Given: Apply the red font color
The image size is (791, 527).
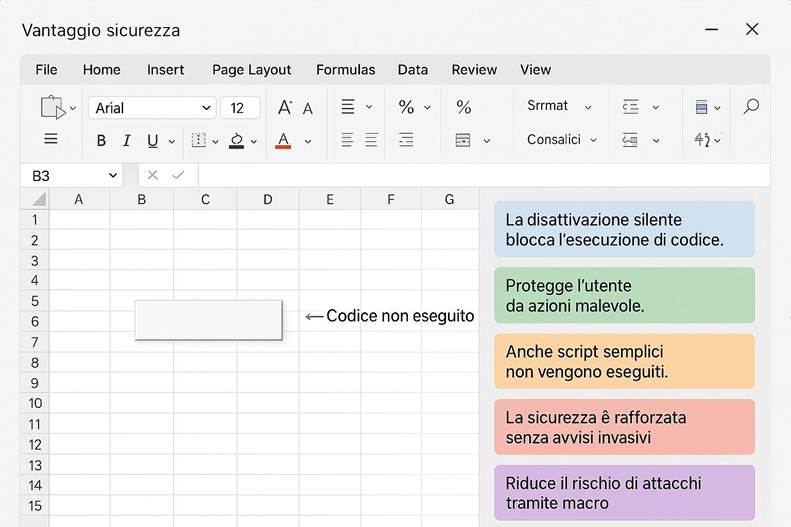Looking at the screenshot, I should click(283, 141).
